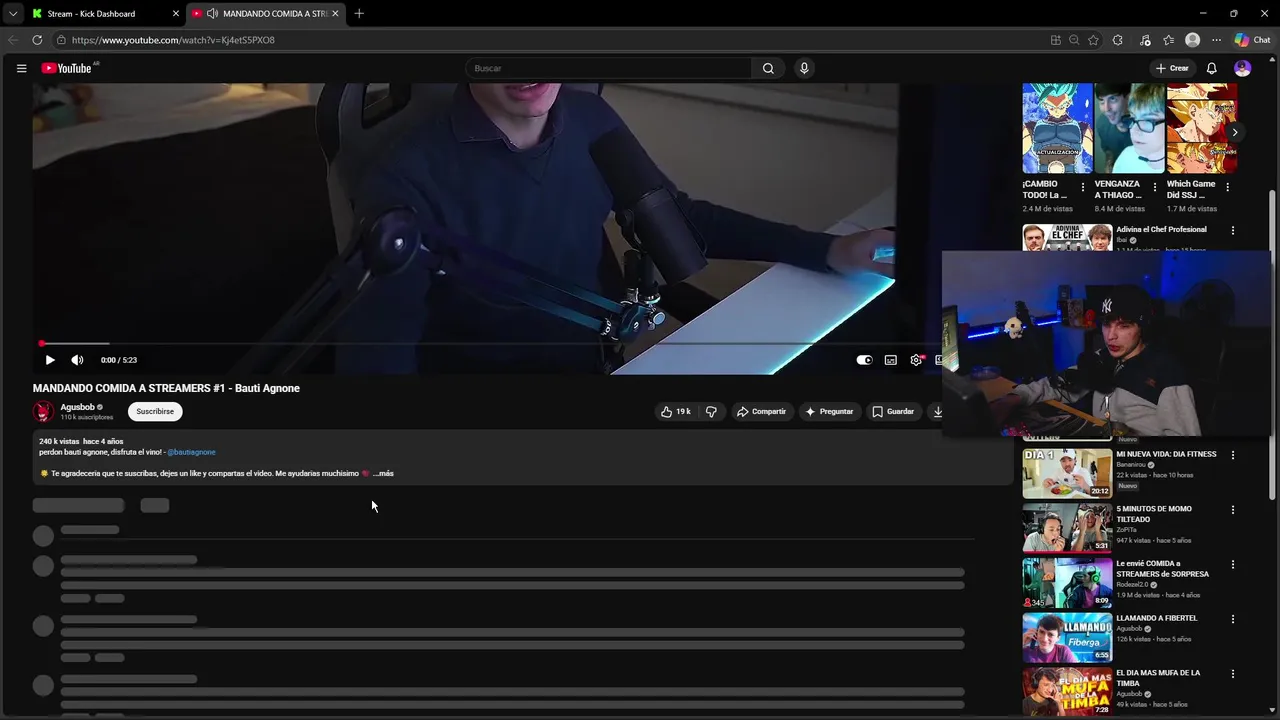The height and width of the screenshot is (720, 1280).
Task: Open the @bautiagnone link in description
Action: (x=191, y=452)
